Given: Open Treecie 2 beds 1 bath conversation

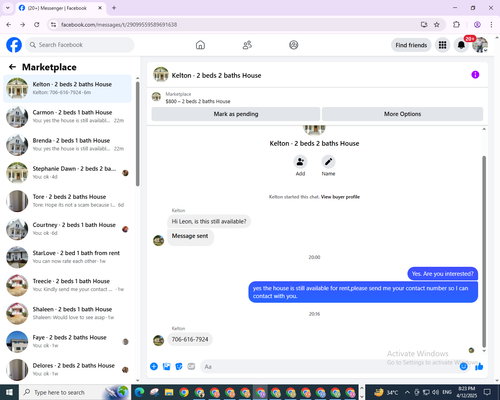Looking at the screenshot, I should pyautogui.click(x=67, y=285).
